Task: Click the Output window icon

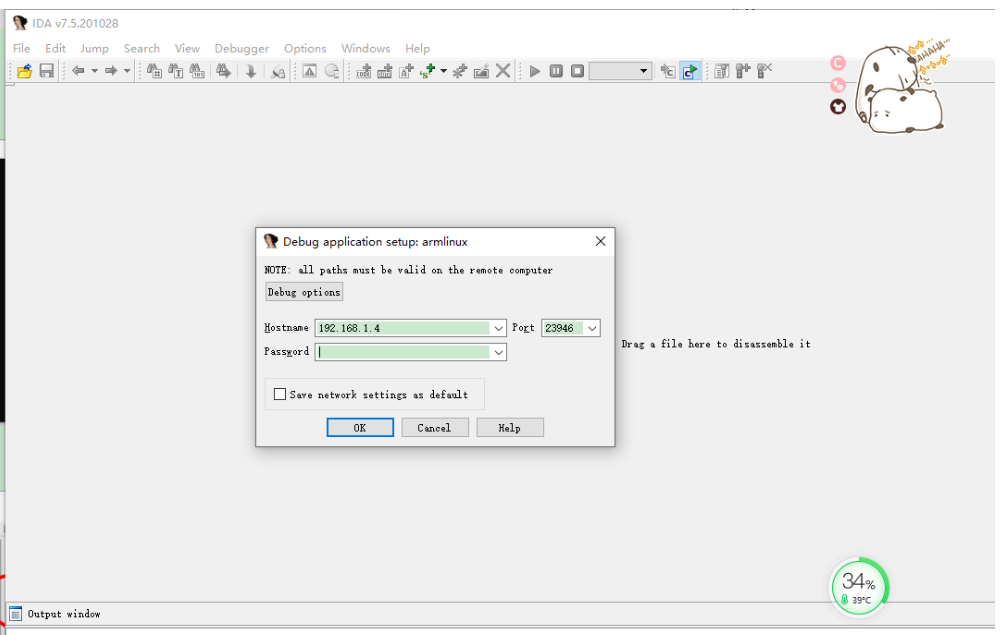Action: pyautogui.click(x=16, y=614)
